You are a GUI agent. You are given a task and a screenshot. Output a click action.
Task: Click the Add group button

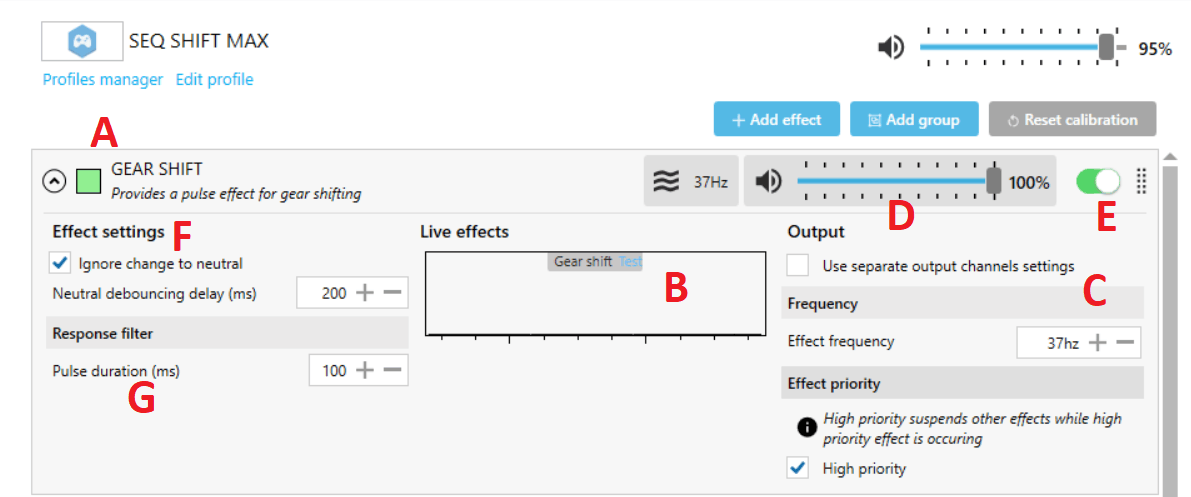[x=913, y=119]
